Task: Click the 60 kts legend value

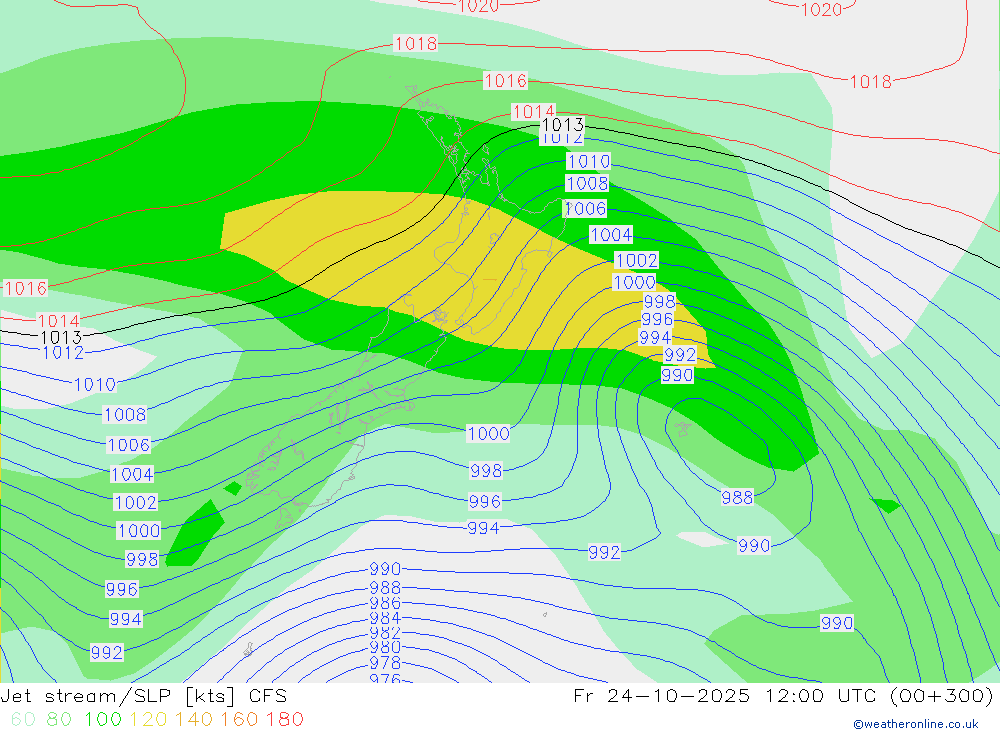Action: tap(23, 719)
